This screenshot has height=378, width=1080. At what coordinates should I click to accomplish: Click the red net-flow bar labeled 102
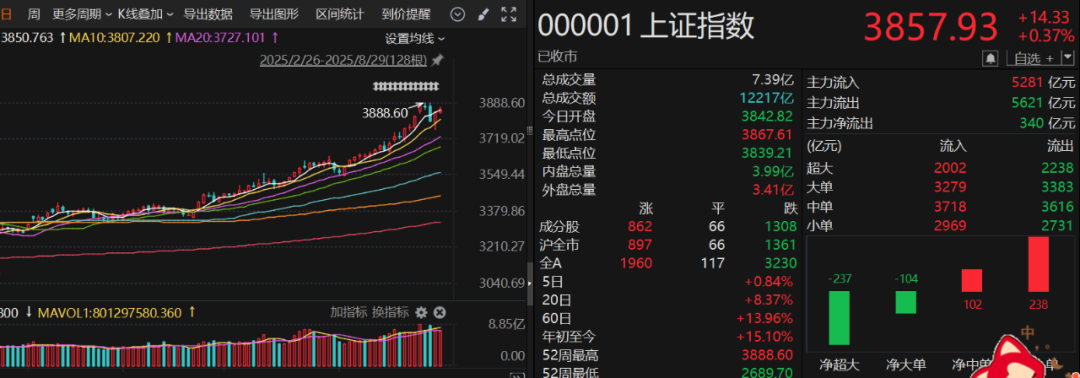pos(972,280)
